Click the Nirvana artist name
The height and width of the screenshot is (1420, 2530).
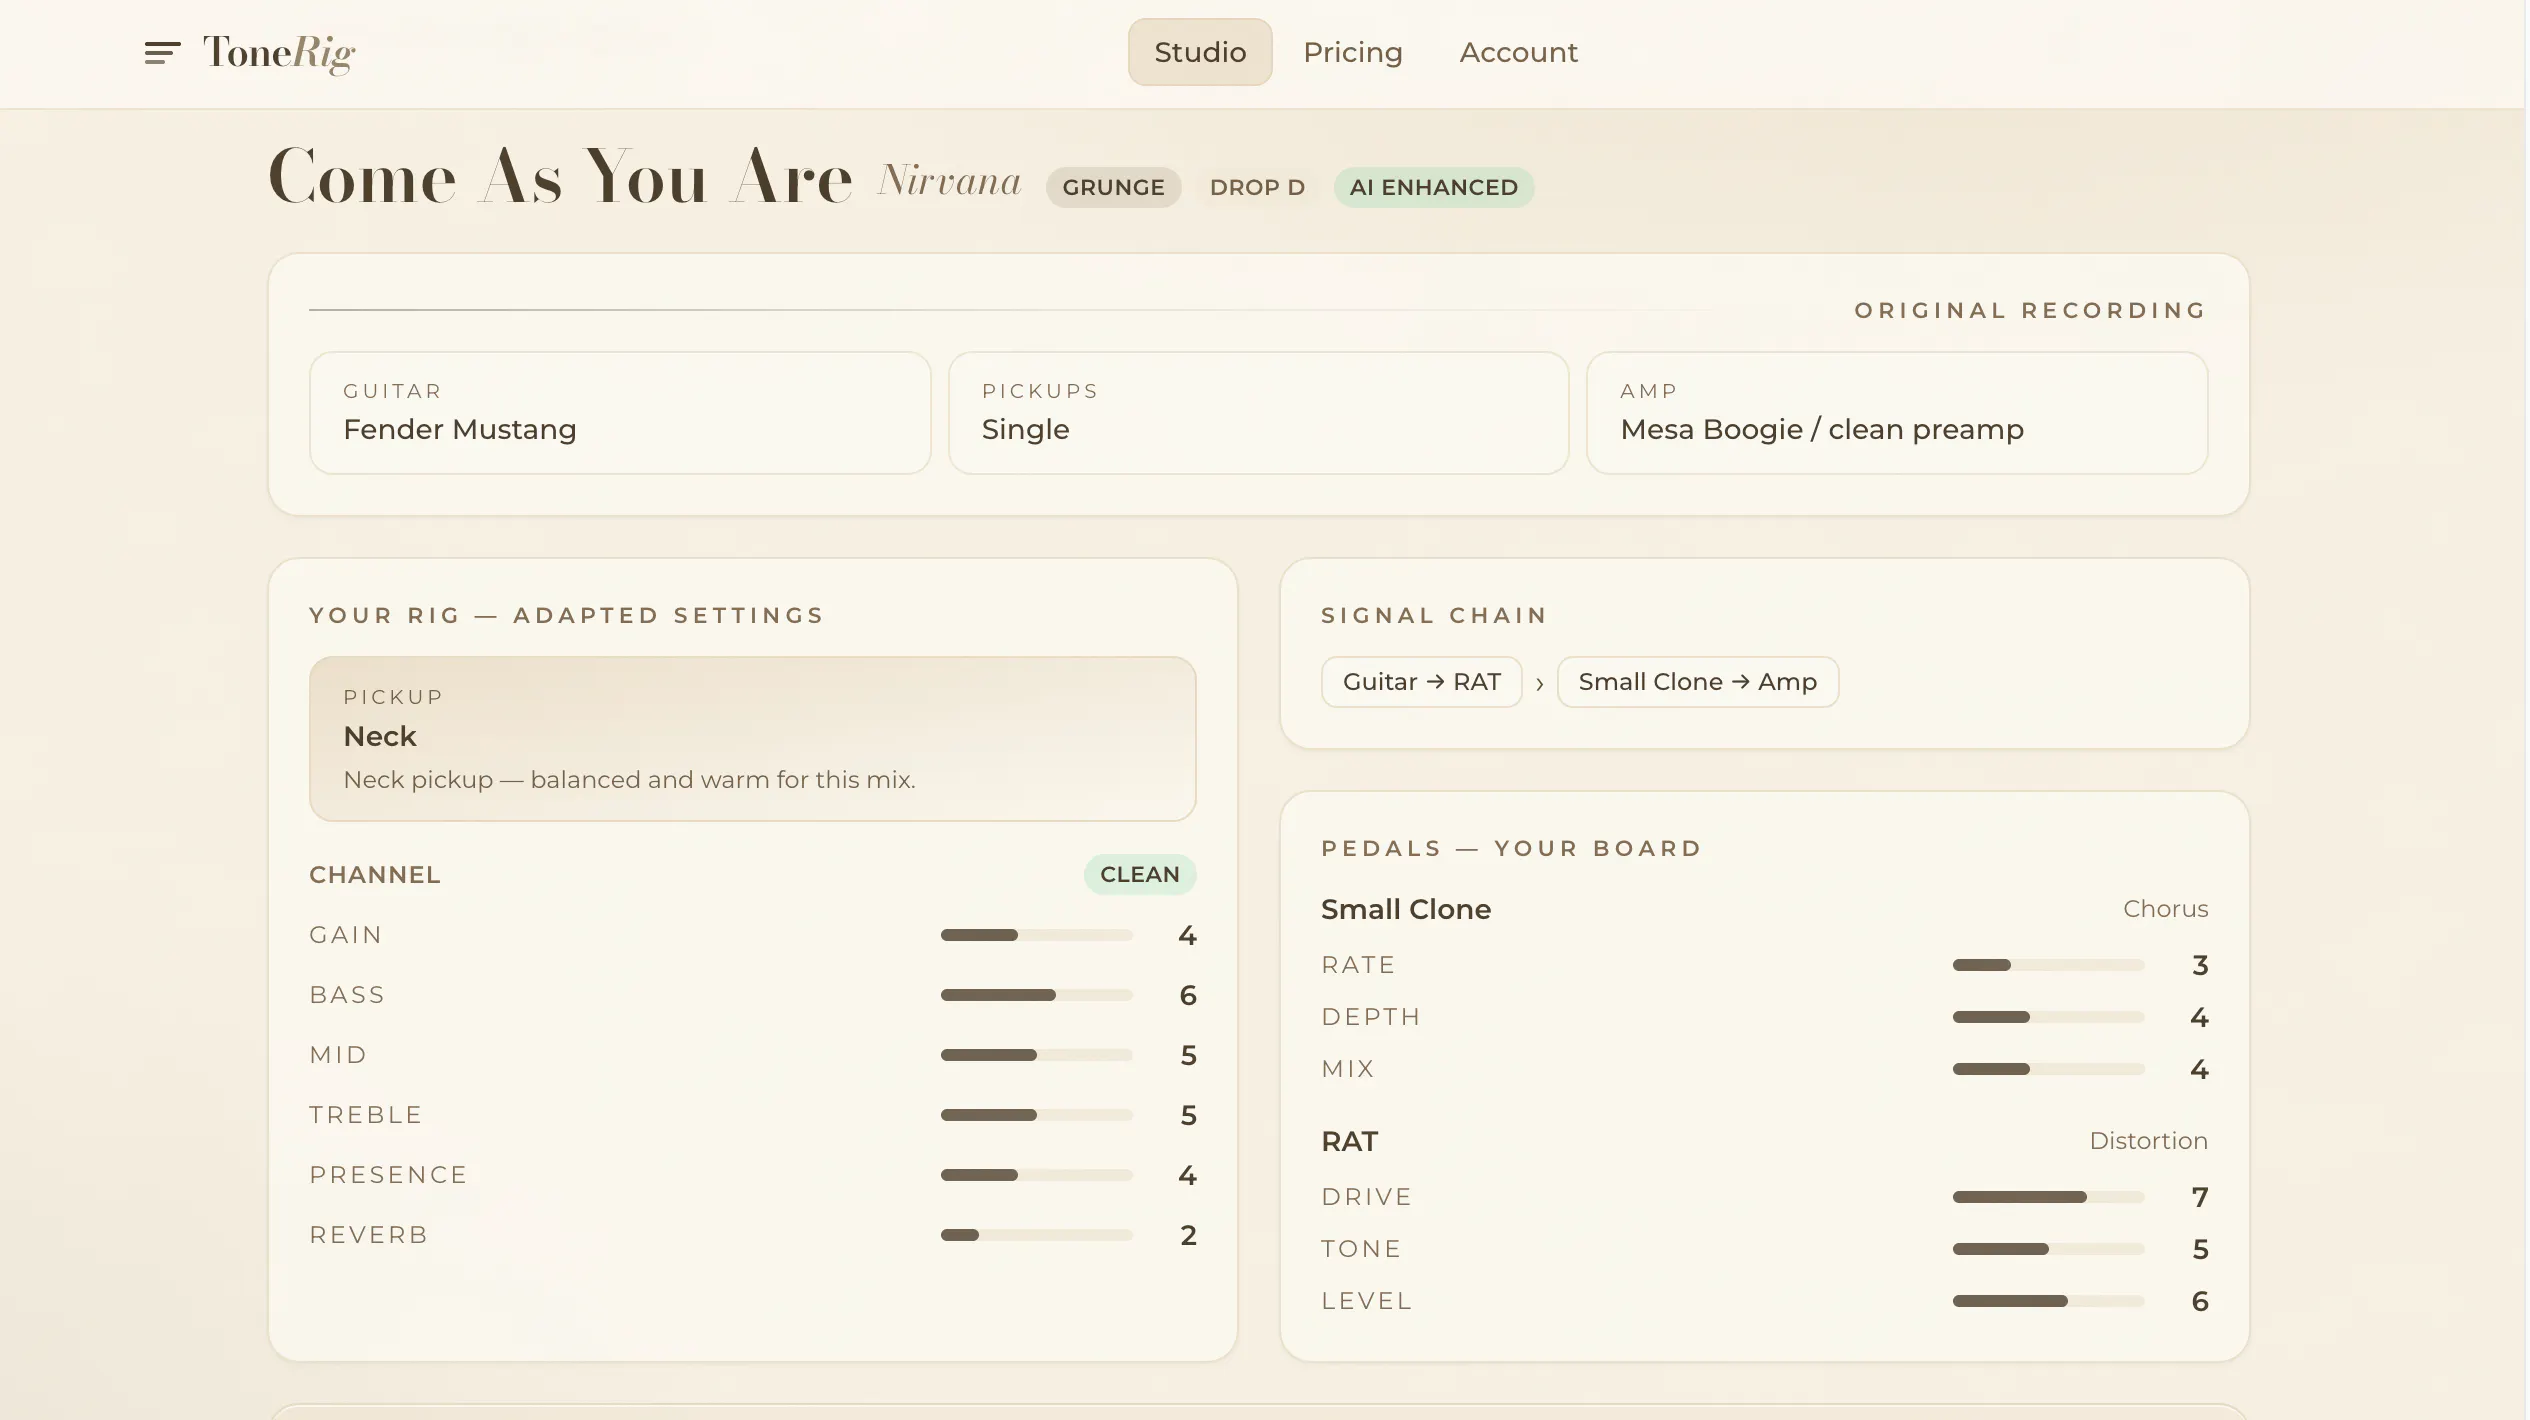tap(949, 181)
